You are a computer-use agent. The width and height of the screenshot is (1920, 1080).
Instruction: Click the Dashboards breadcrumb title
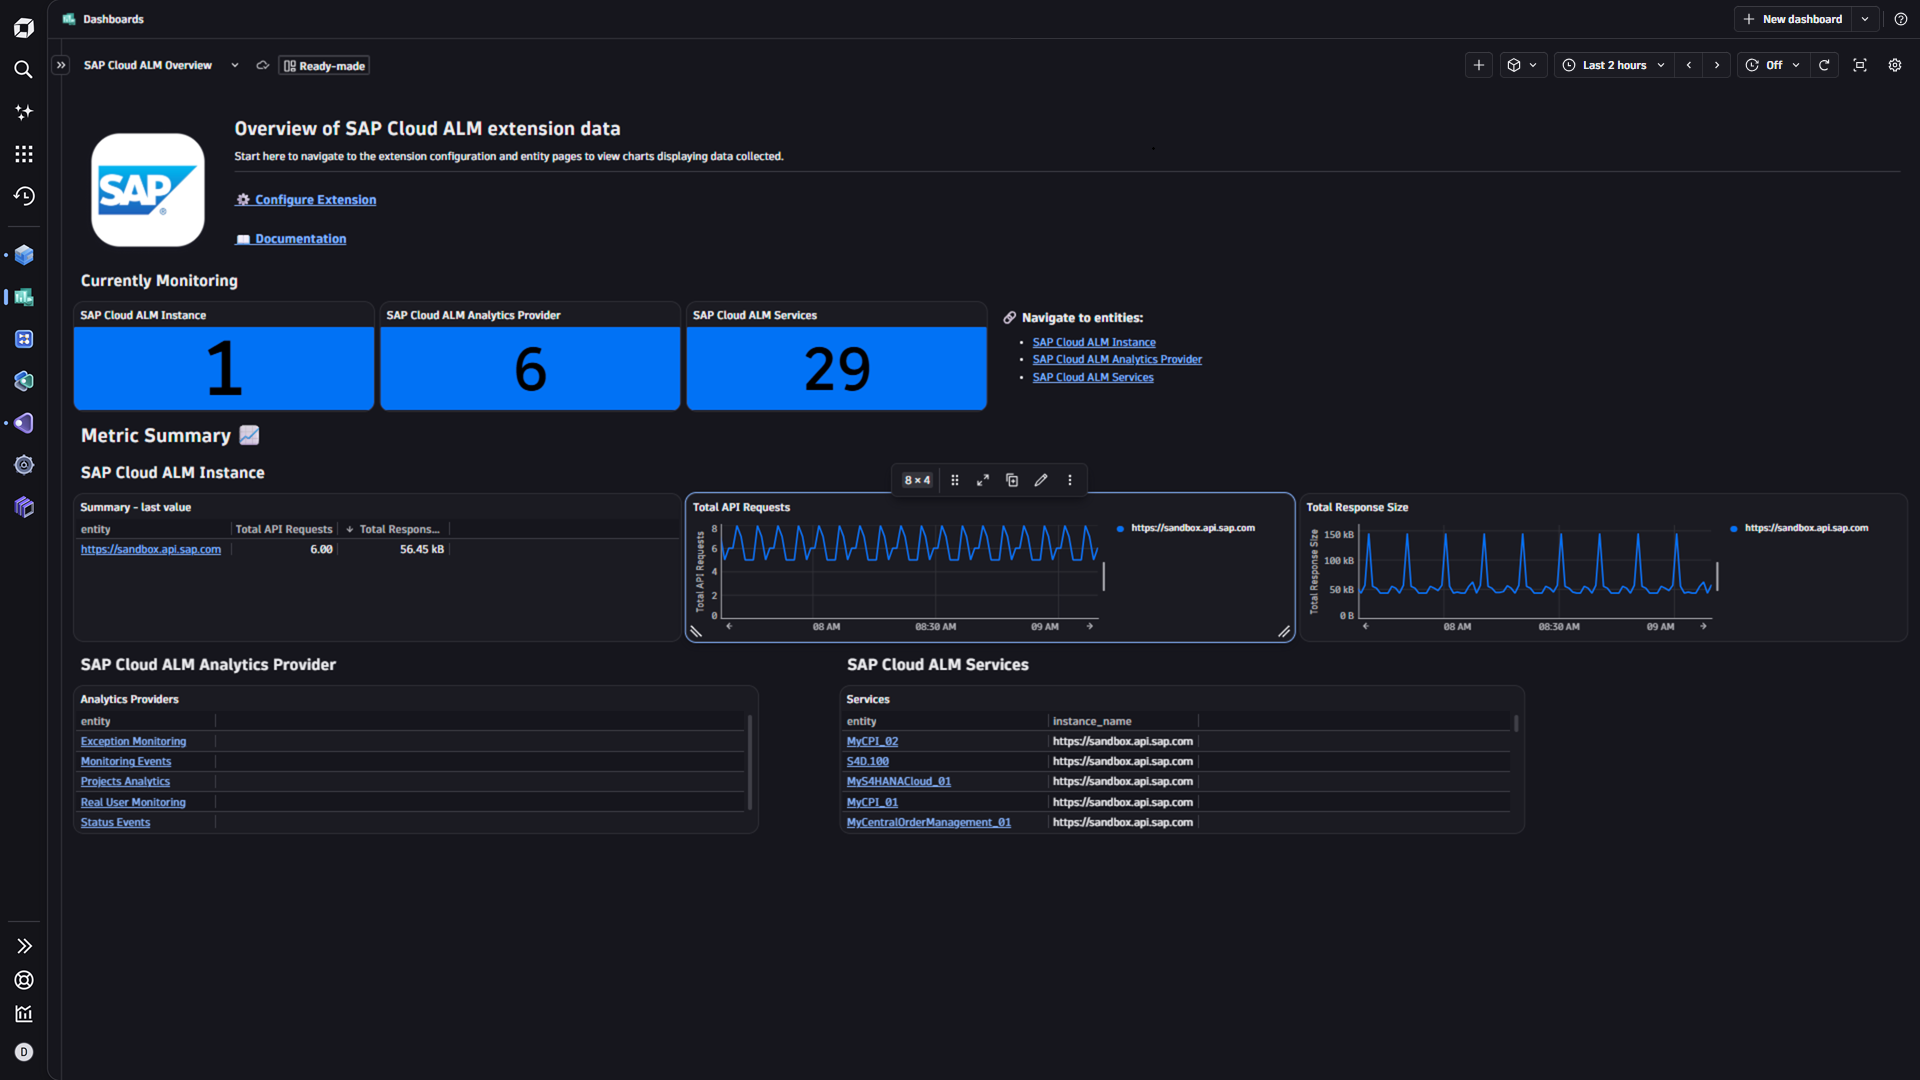point(113,19)
